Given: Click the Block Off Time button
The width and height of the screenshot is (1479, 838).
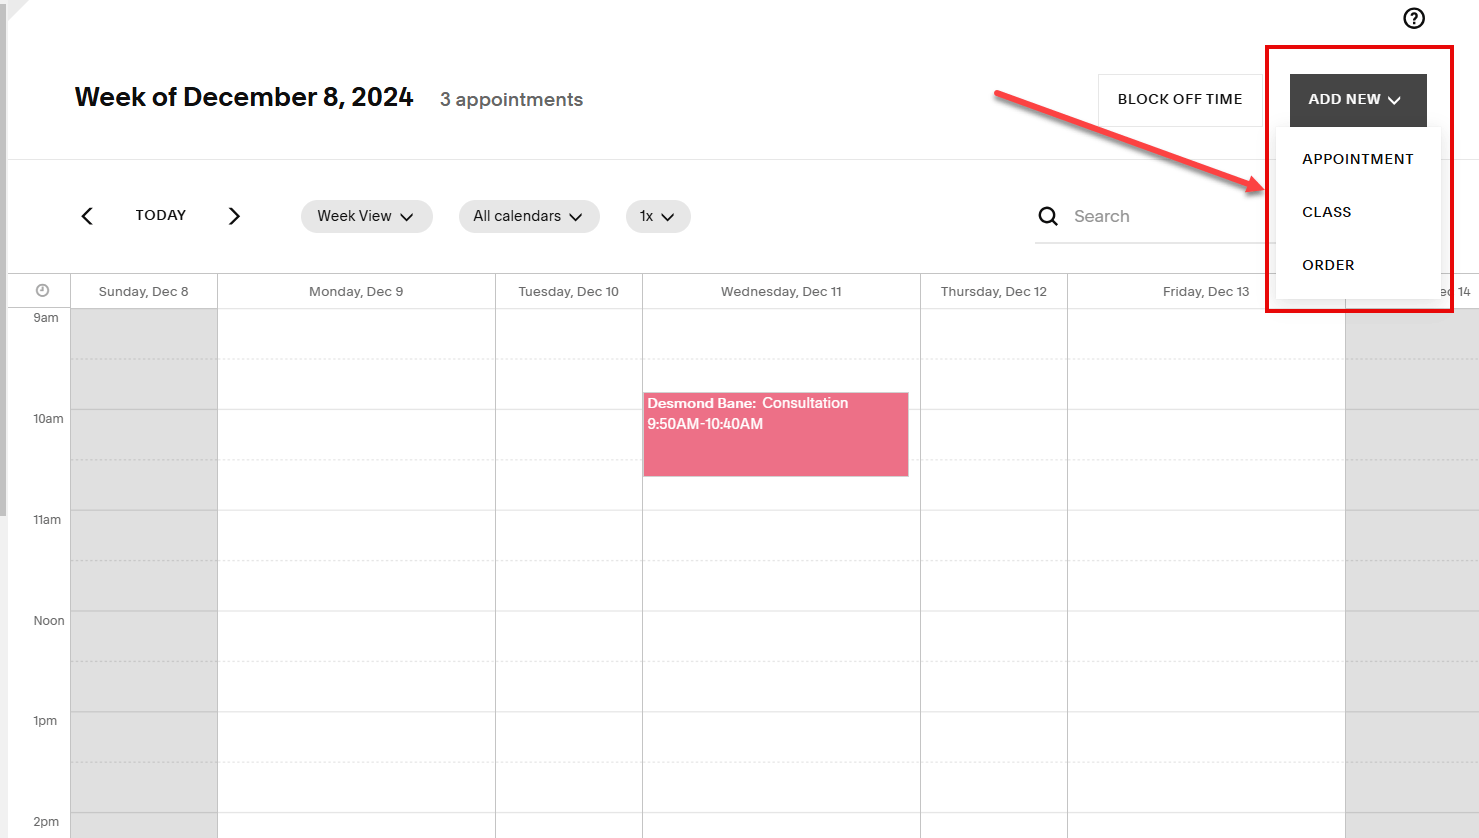Looking at the screenshot, I should (x=1180, y=100).
